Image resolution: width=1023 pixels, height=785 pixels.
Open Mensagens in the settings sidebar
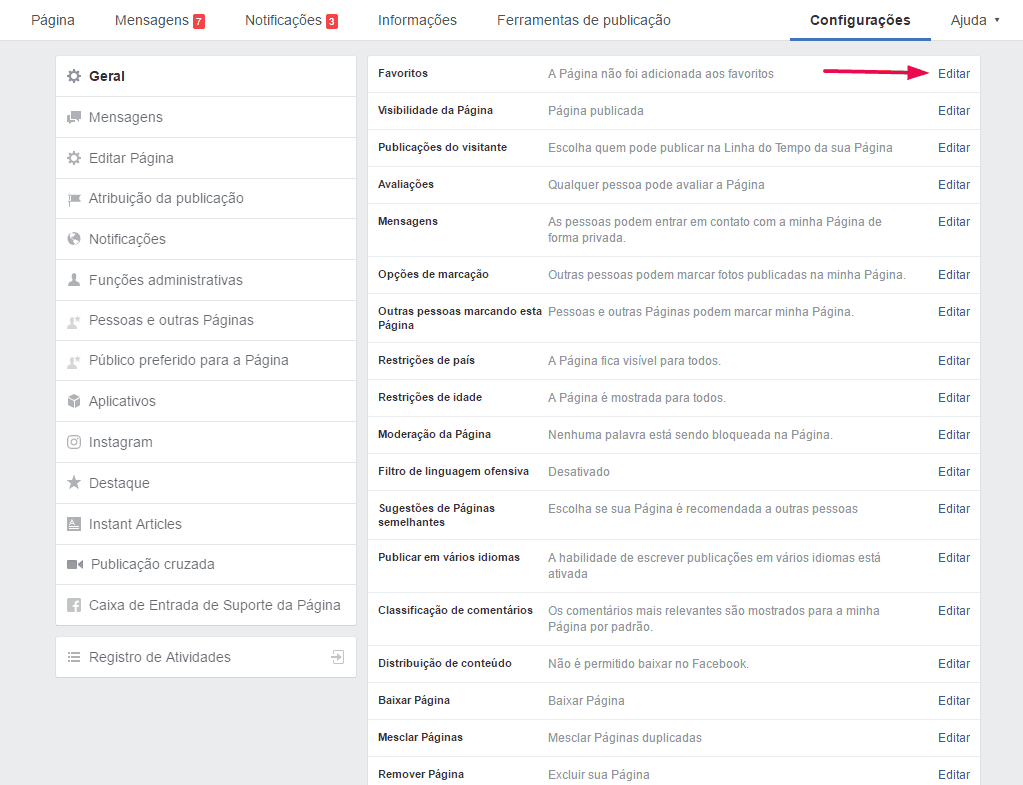(x=206, y=117)
